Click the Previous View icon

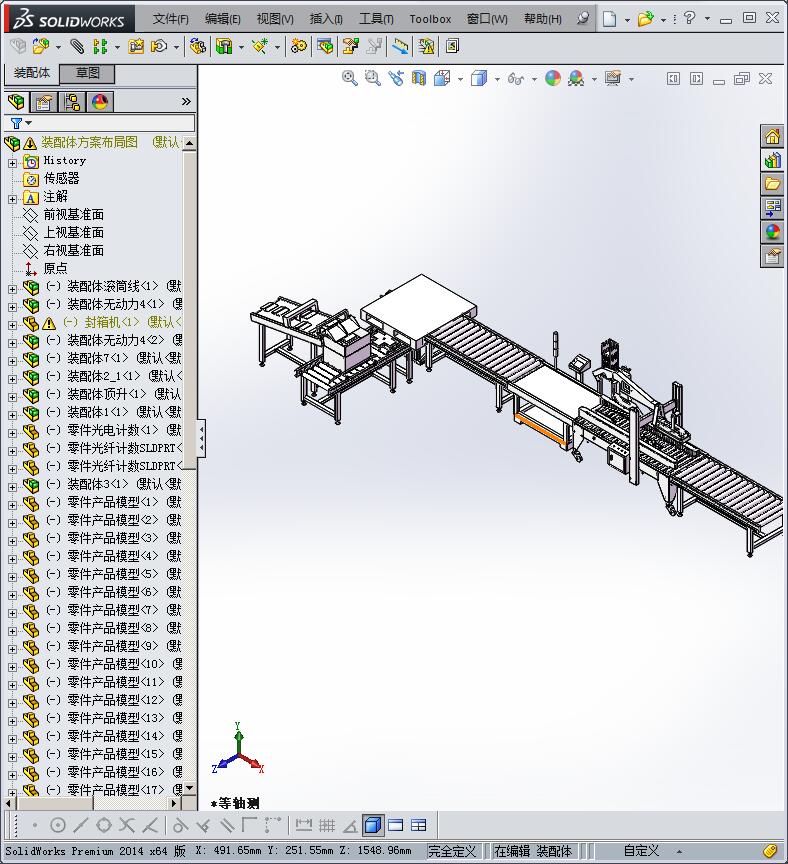(396, 78)
